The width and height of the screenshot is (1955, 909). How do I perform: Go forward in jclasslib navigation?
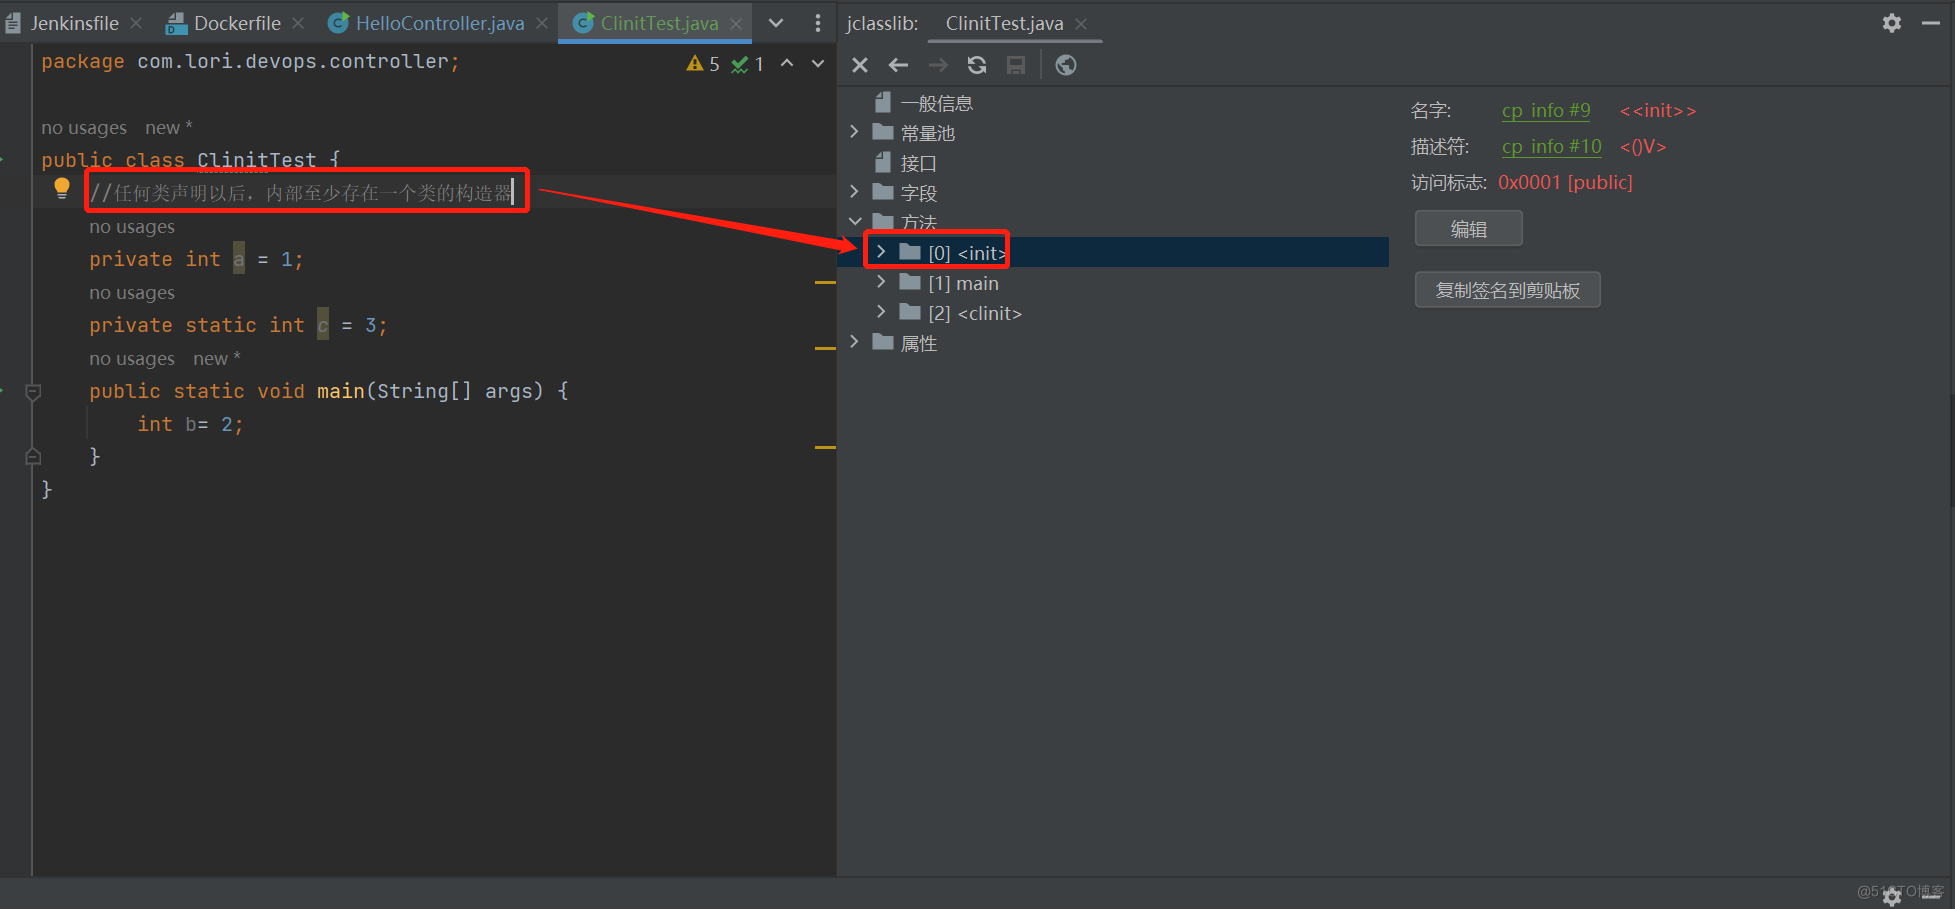coord(938,65)
